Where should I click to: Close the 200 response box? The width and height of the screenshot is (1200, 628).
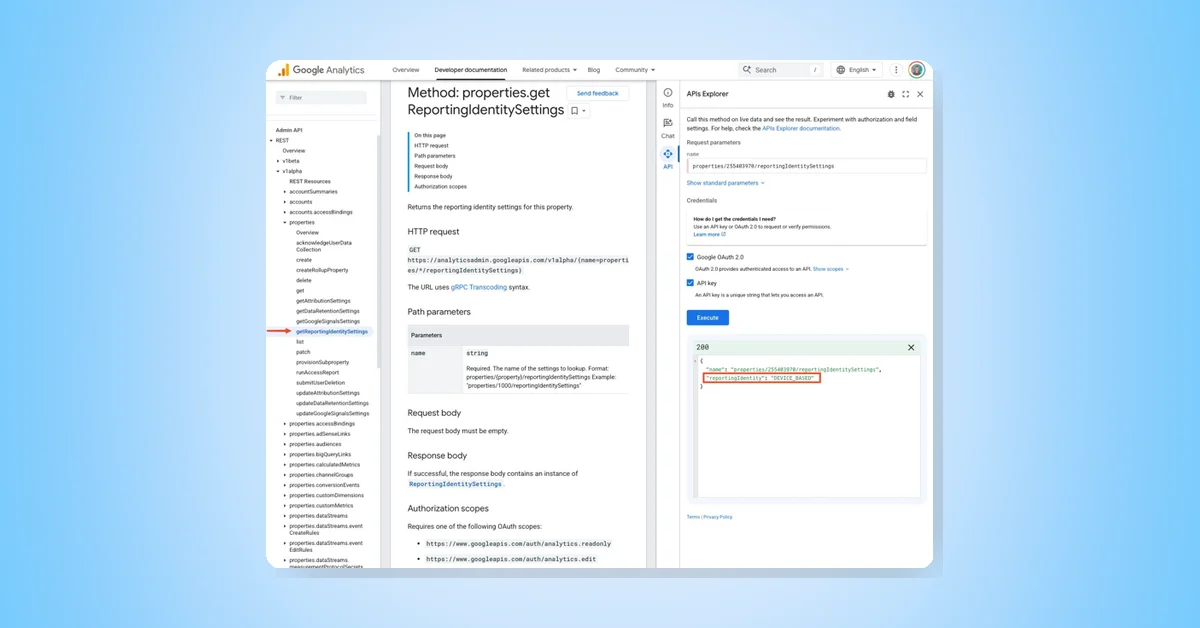(x=911, y=347)
